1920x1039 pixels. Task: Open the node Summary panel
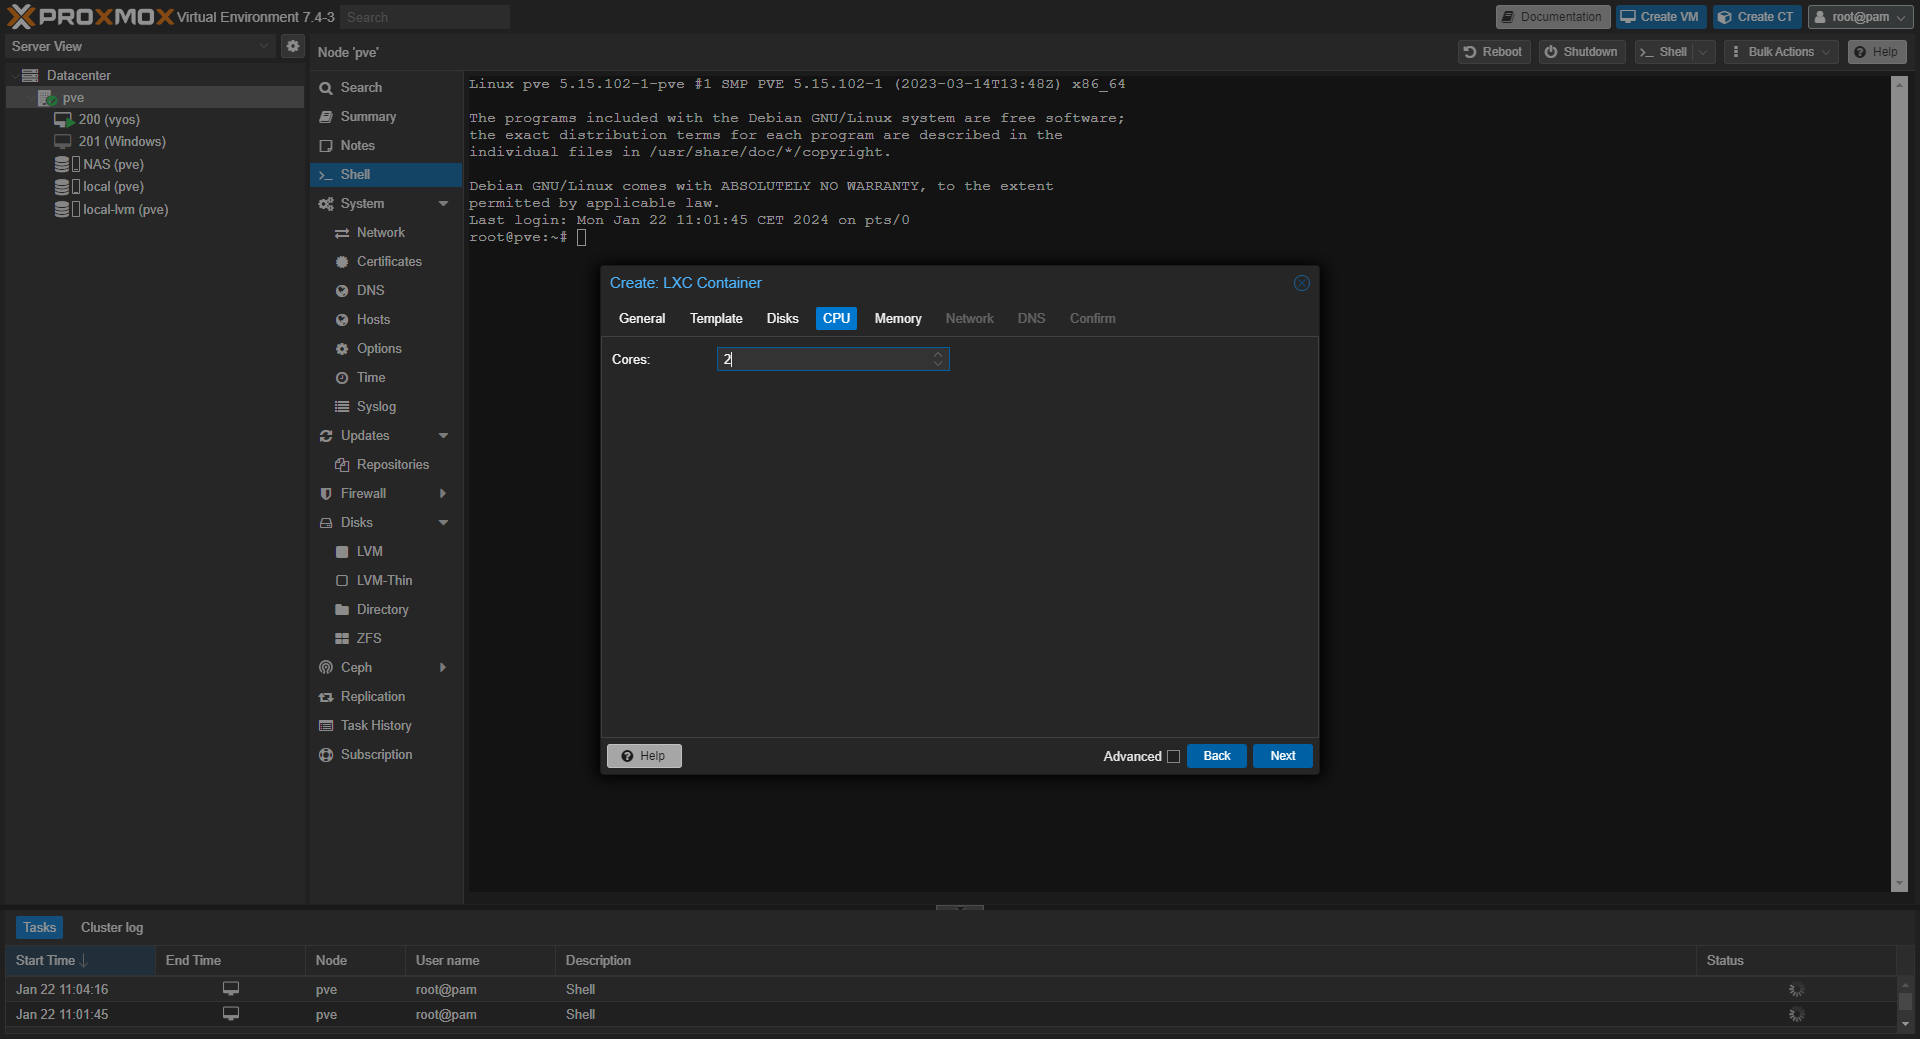coord(386,116)
